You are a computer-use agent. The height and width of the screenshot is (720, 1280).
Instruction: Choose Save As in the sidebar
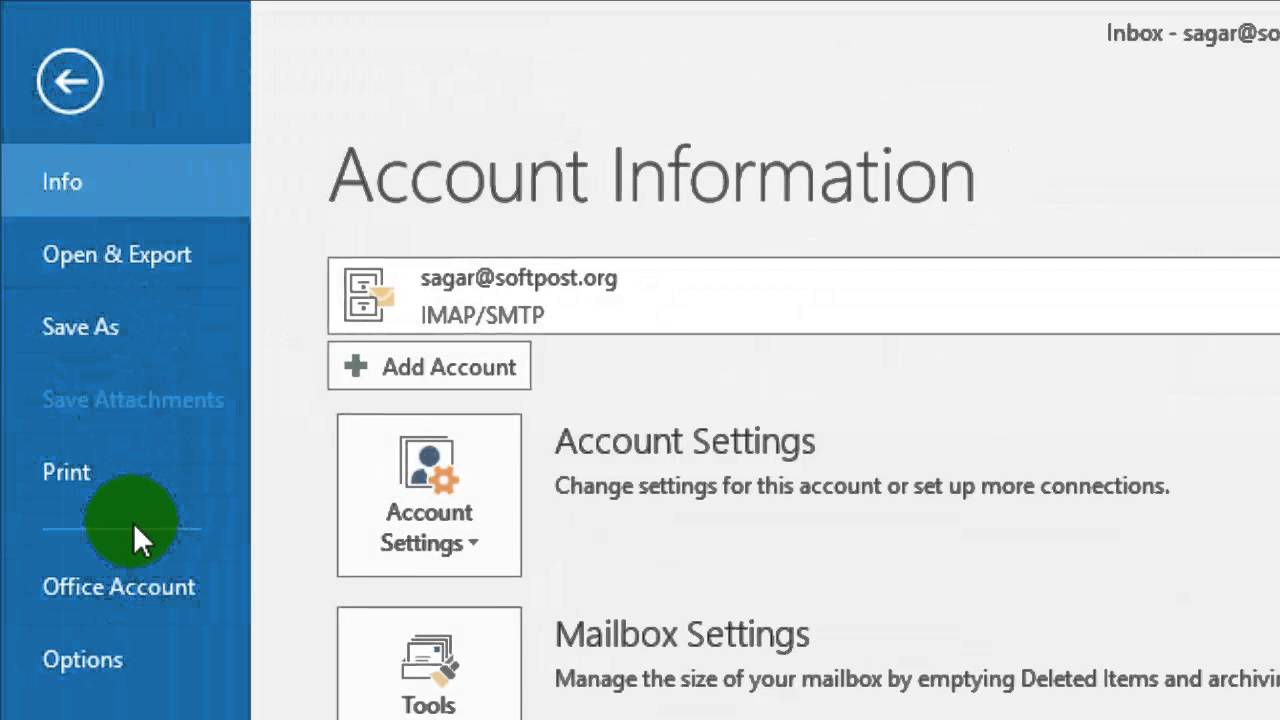[80, 327]
